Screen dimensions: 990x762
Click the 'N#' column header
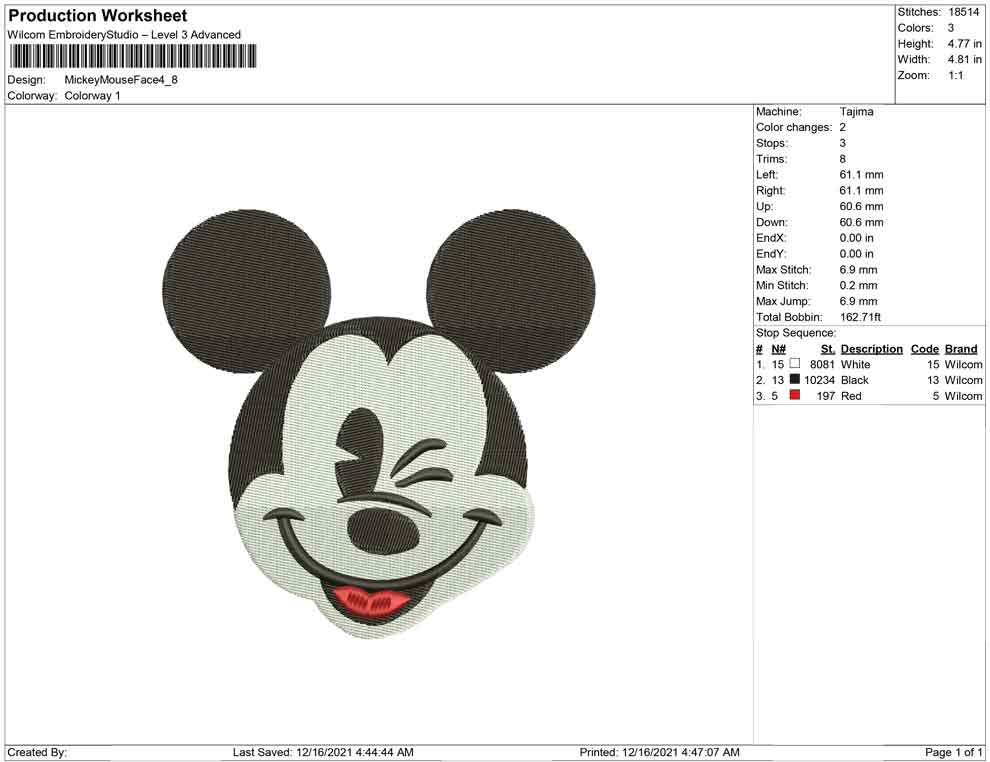(x=778, y=348)
